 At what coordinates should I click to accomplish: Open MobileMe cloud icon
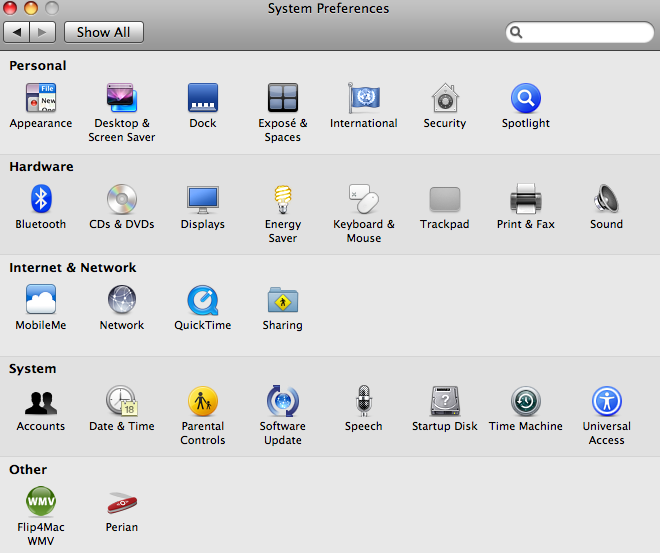pyautogui.click(x=41, y=299)
